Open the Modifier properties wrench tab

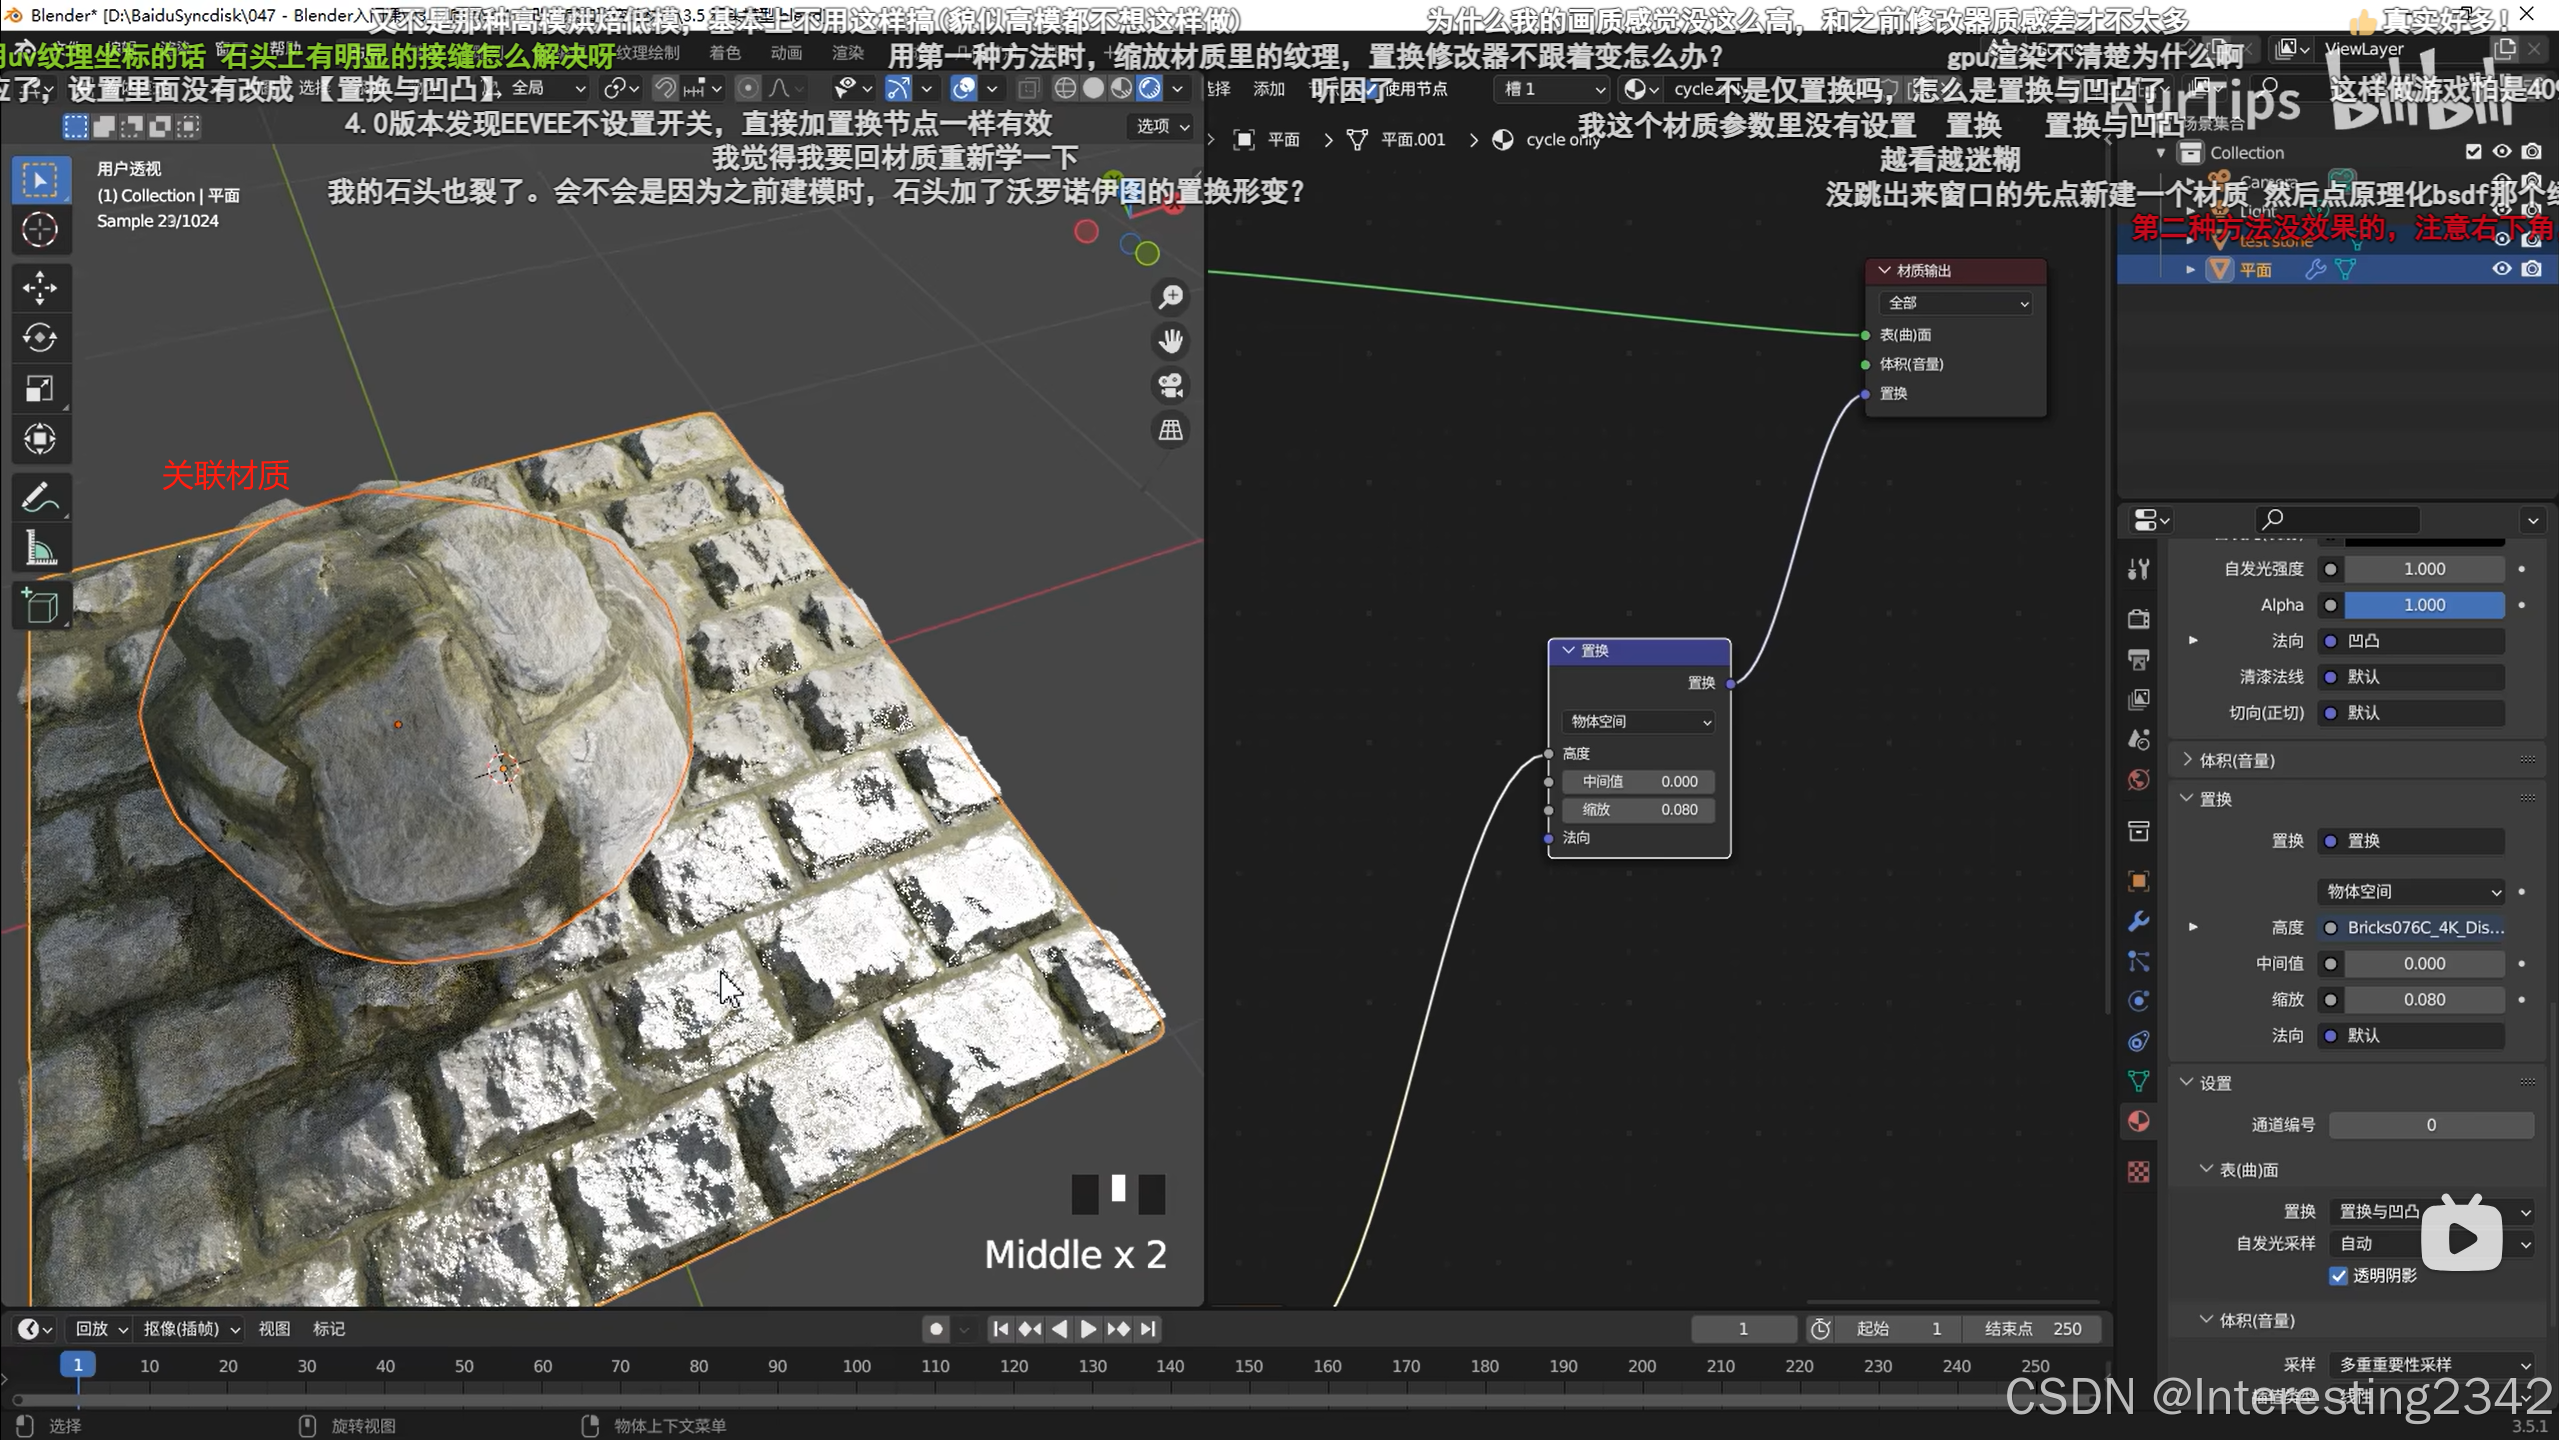tap(2138, 921)
